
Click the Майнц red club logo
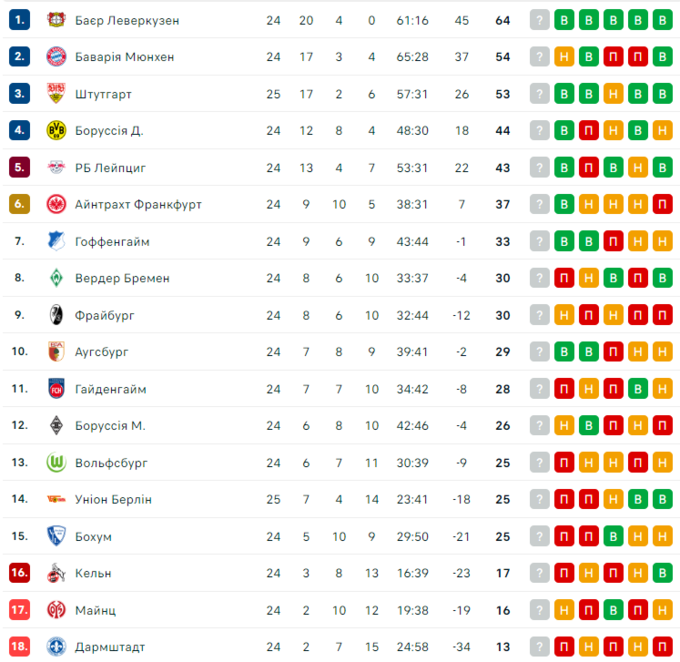[55, 610]
